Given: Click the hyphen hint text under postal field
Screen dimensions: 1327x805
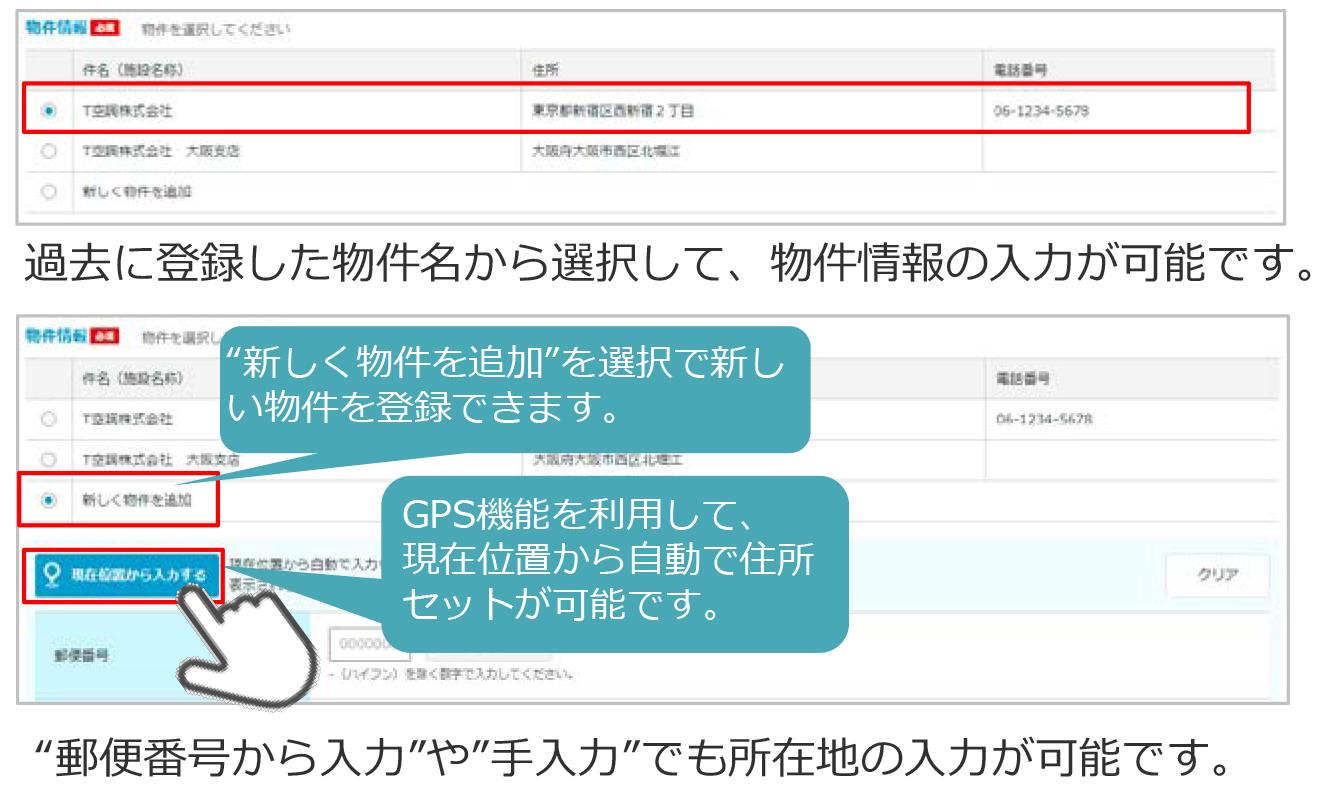Looking at the screenshot, I should point(450,674).
